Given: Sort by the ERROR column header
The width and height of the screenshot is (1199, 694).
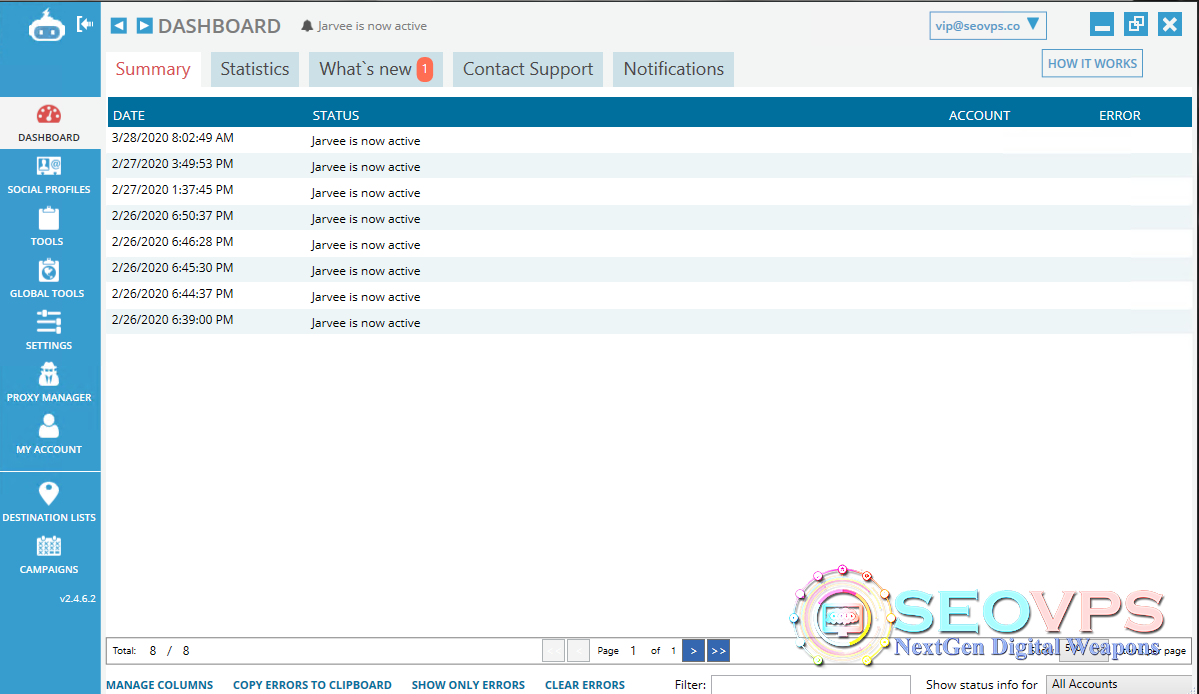Looking at the screenshot, I should (1119, 115).
